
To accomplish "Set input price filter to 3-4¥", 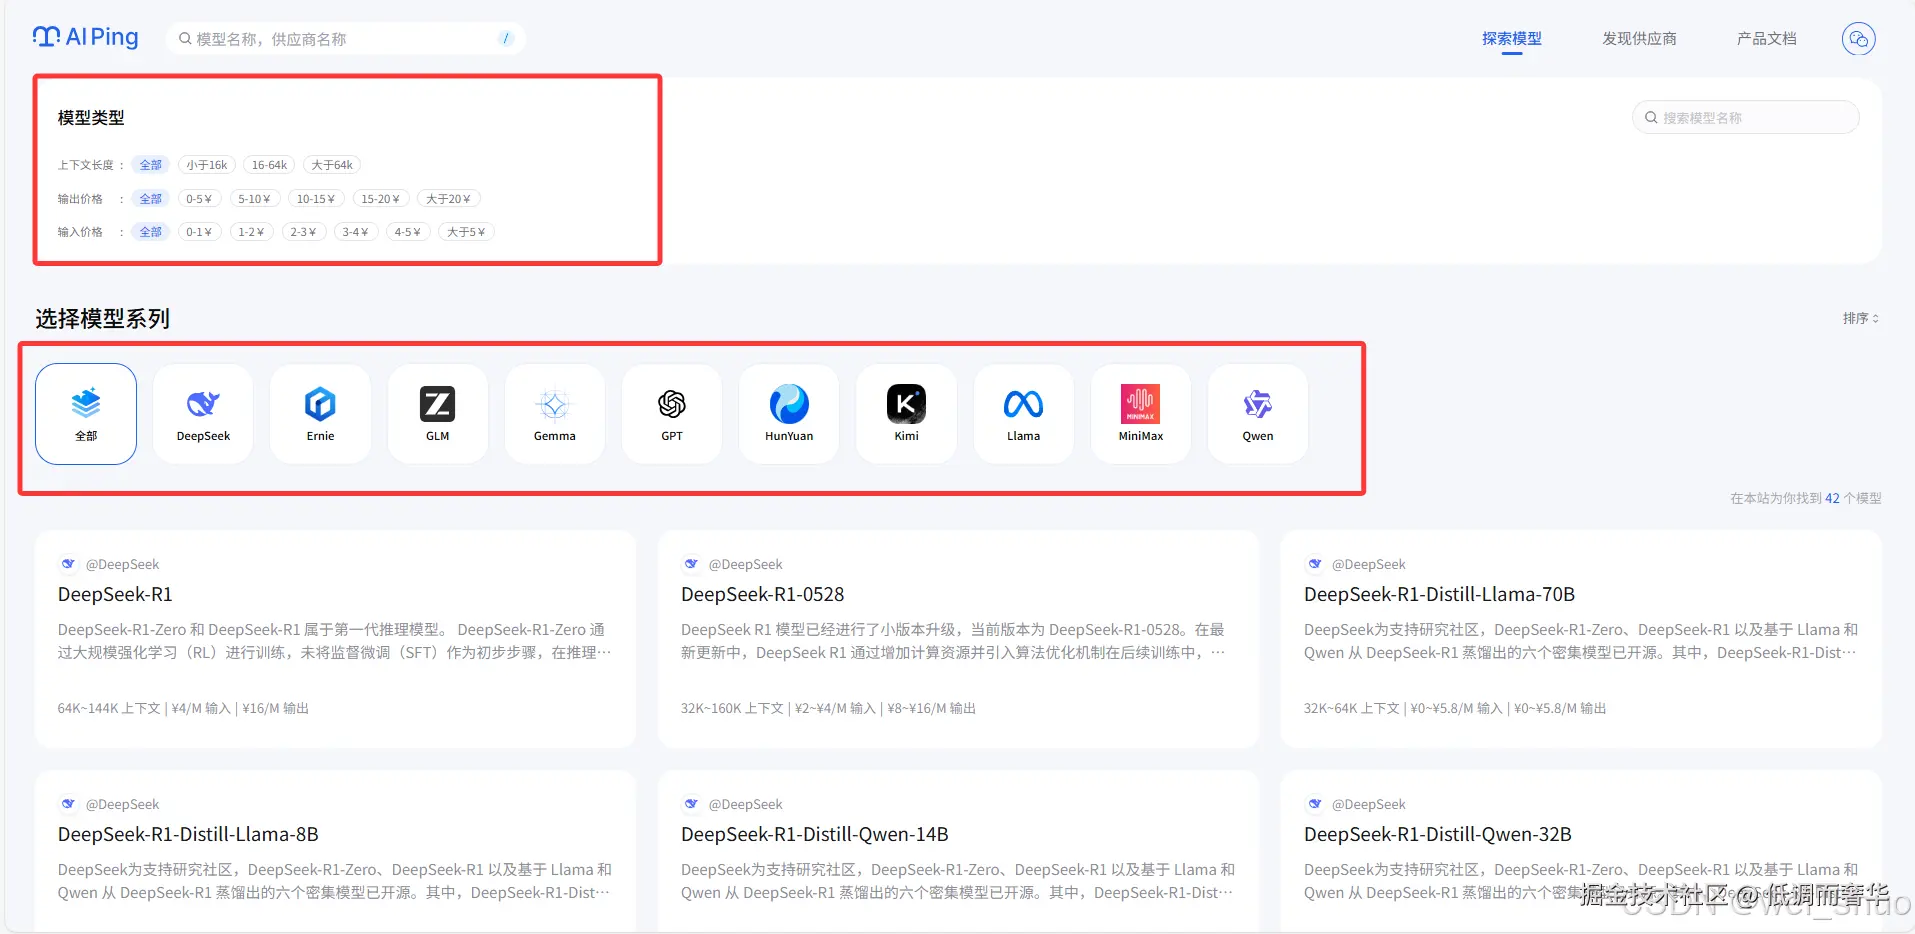I will [355, 232].
